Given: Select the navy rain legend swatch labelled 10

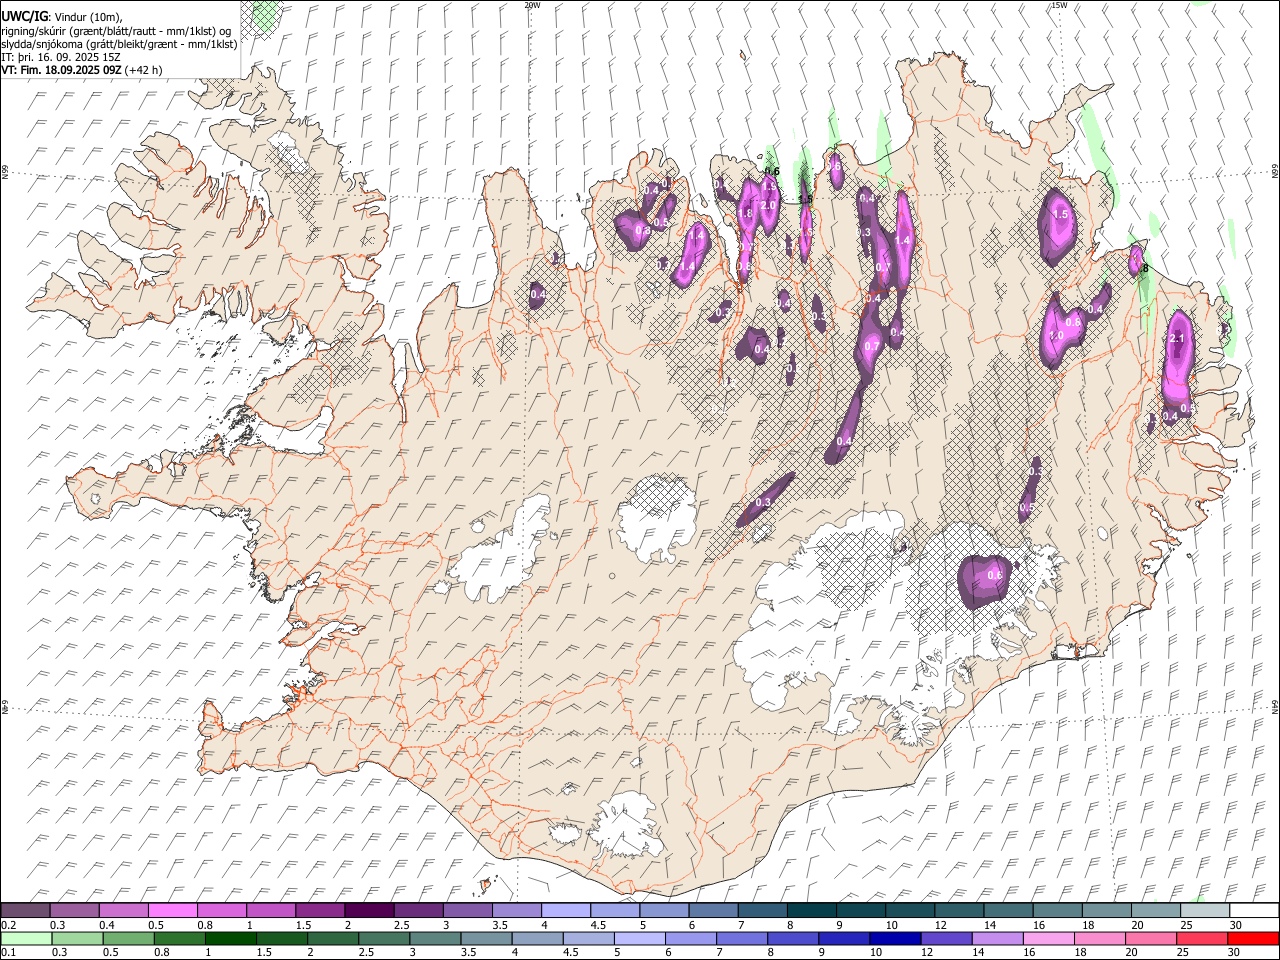Looking at the screenshot, I should coord(895,938).
